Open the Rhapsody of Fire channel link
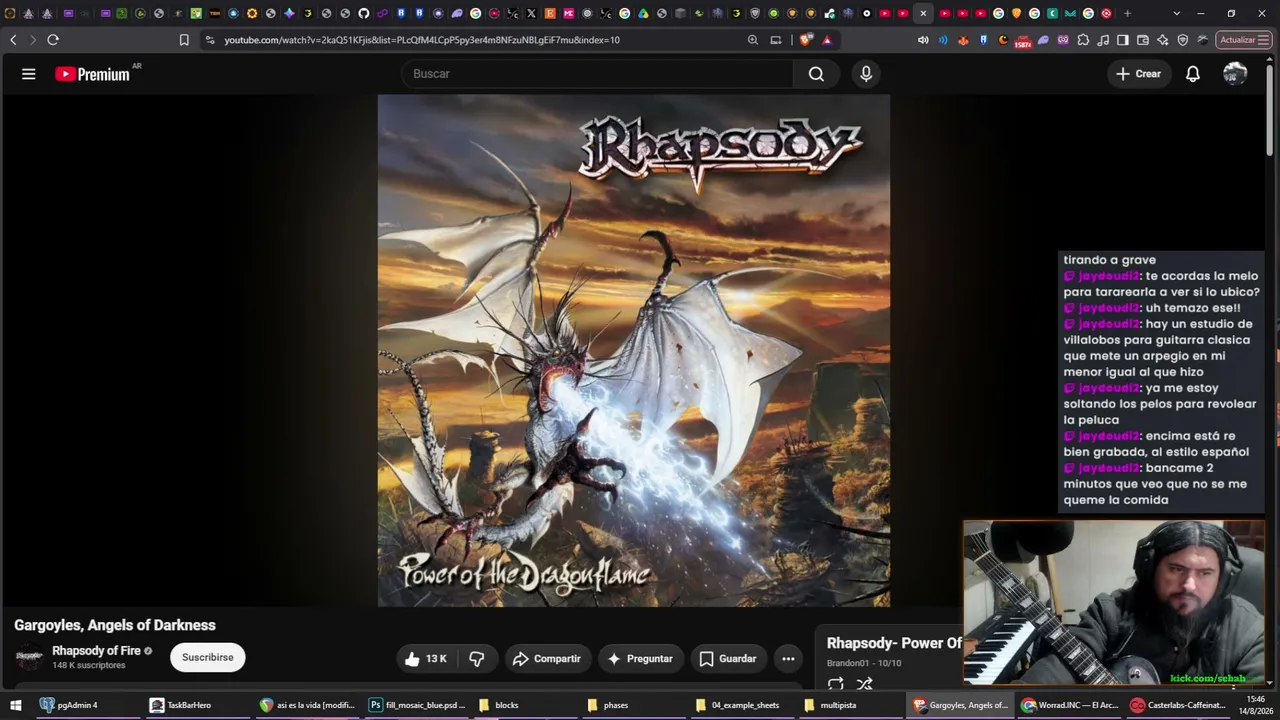 click(96, 651)
